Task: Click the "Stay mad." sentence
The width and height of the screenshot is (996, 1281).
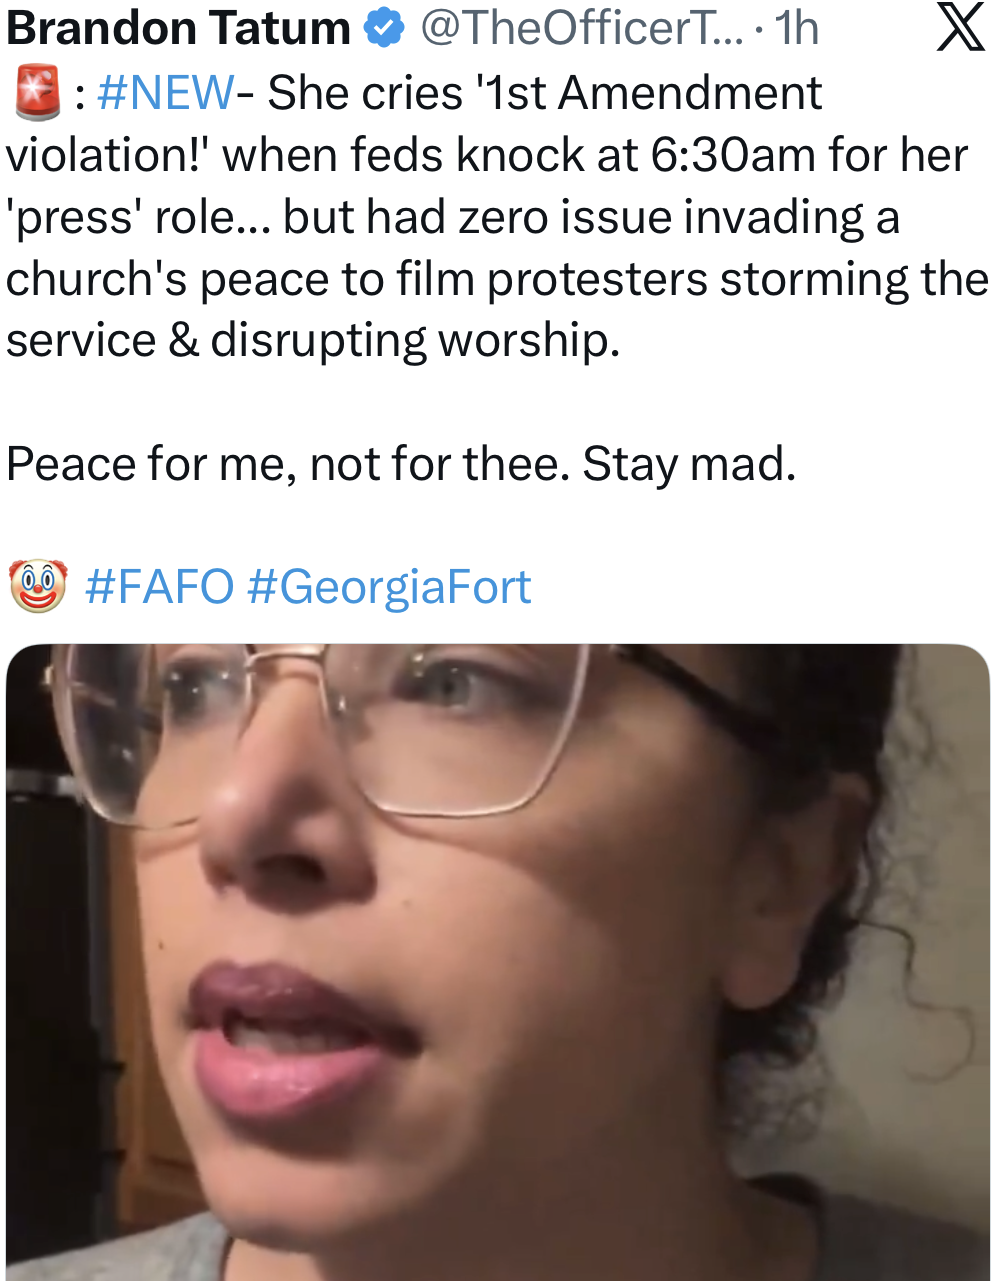Action: [x=689, y=465]
